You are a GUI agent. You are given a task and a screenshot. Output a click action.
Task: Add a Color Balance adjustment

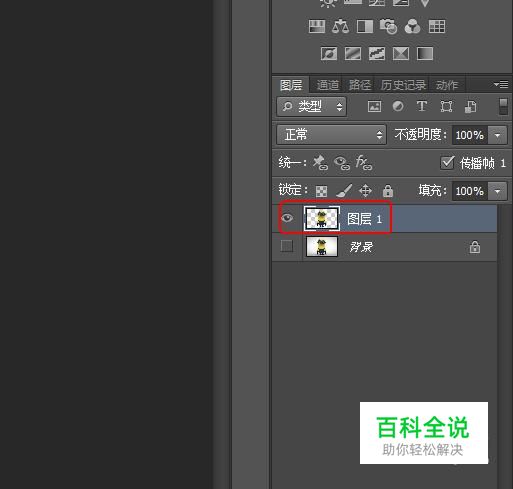[x=341, y=26]
